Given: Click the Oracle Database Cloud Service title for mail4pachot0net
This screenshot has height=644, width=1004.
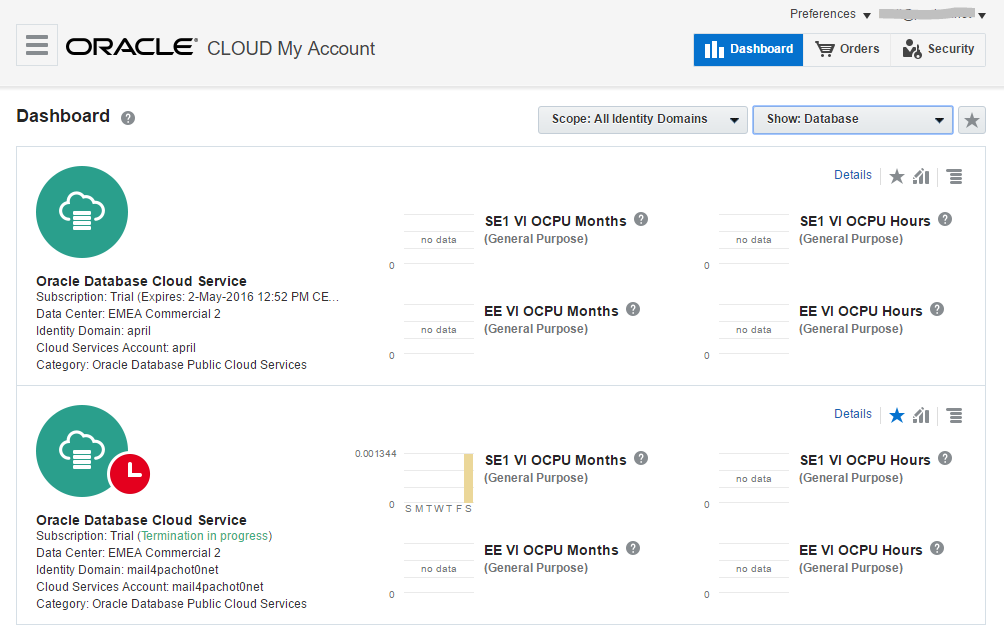Looking at the screenshot, I should coord(141,520).
